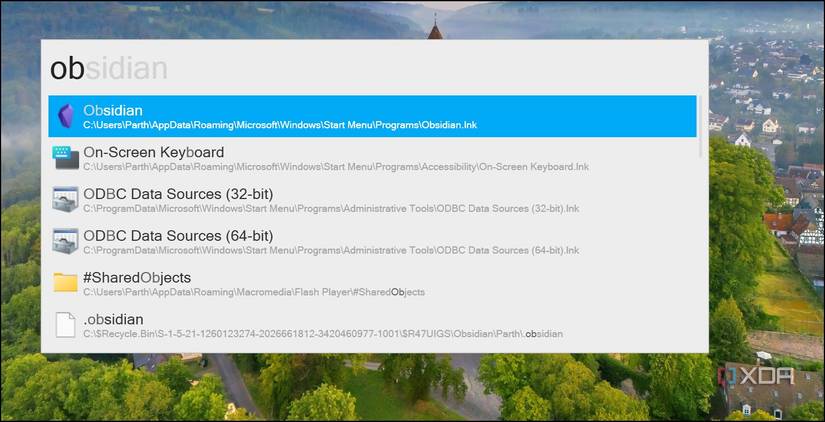This screenshot has height=422, width=825.
Task: Click the $Recycle.Bin path text
Action: coord(323,334)
